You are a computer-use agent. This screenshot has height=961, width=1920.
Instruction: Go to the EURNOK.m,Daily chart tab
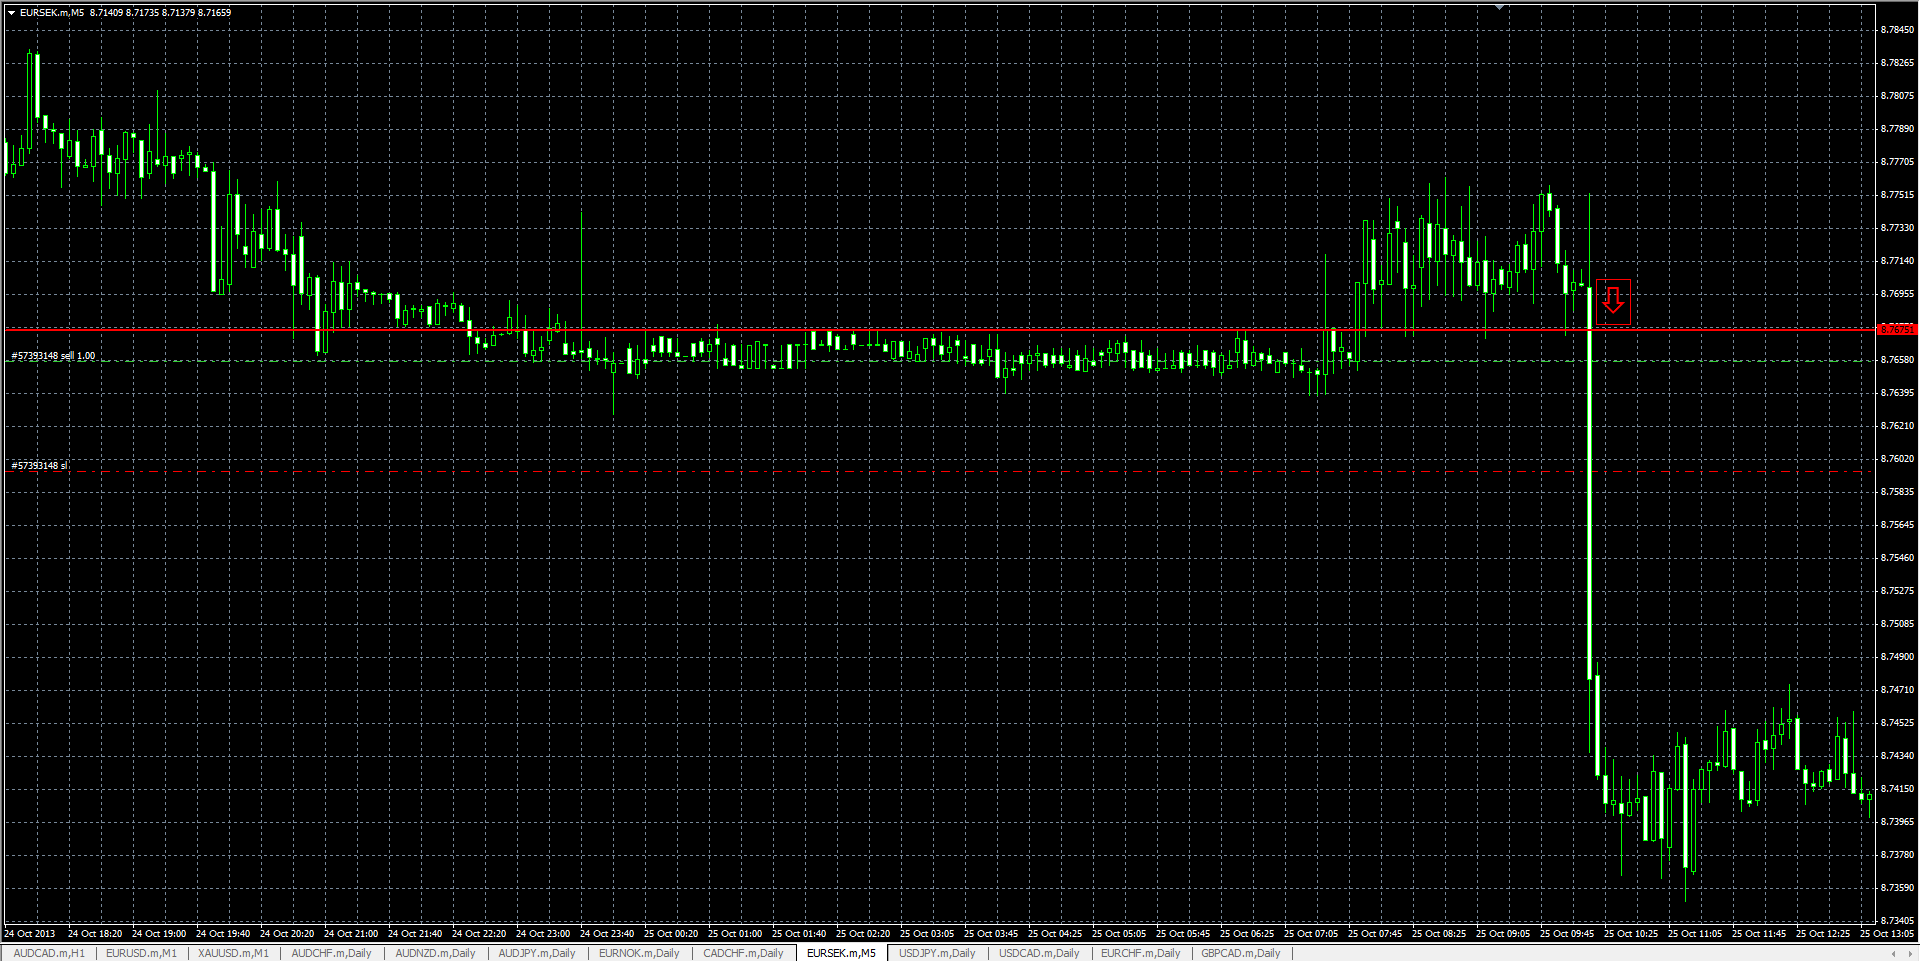639,953
